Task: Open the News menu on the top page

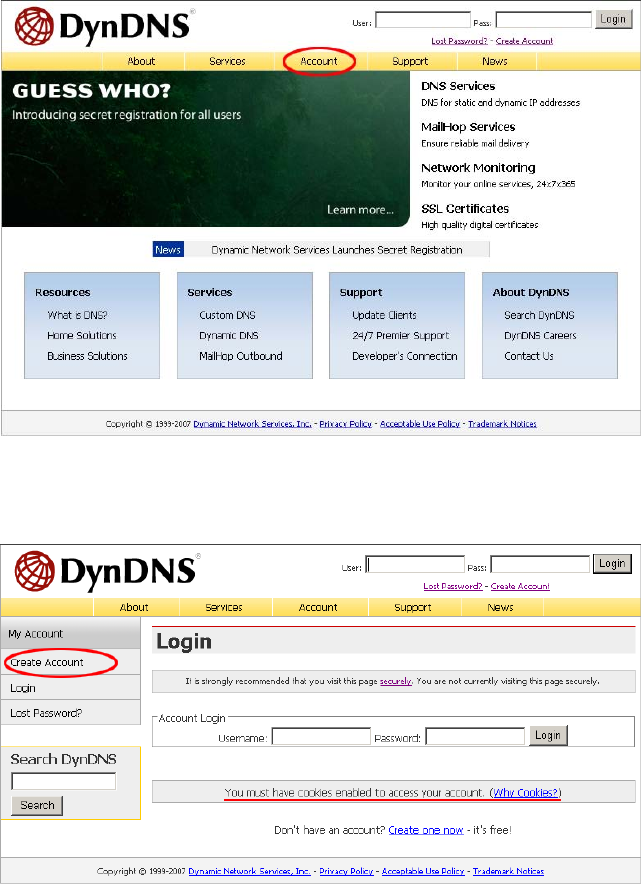Action: coord(494,61)
